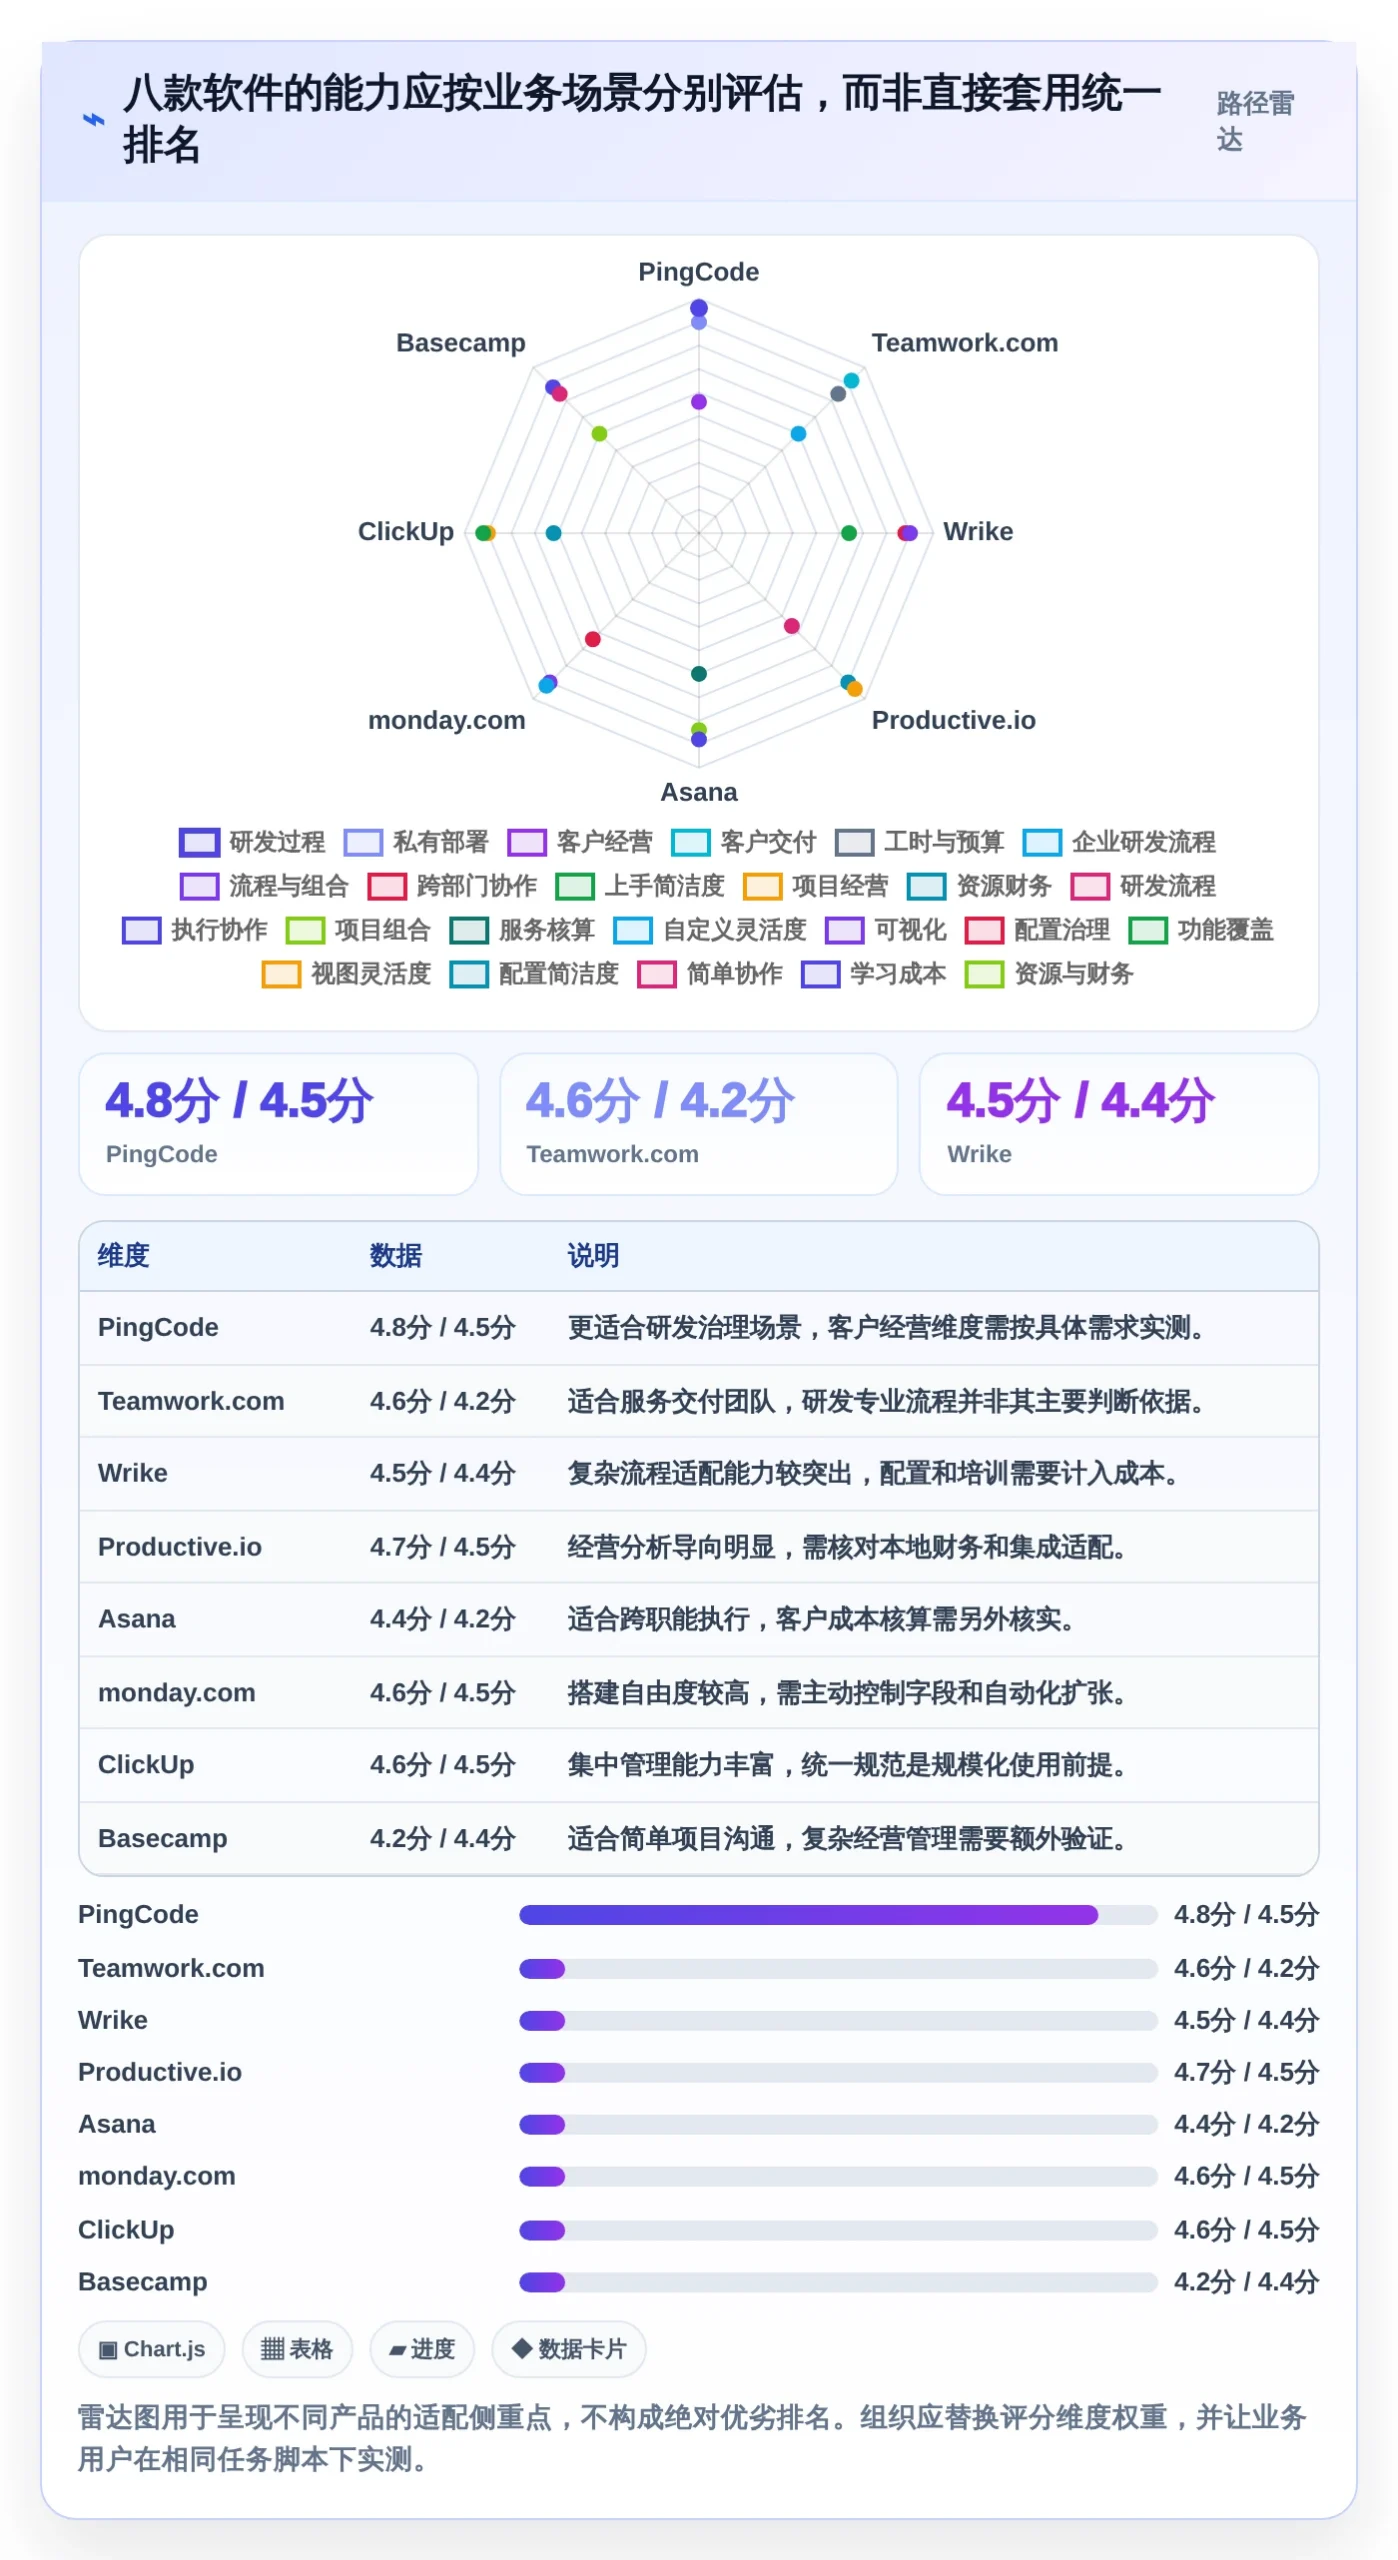The width and height of the screenshot is (1398, 2560).
Task: Select the Asana row in the table
Action: click(699, 1620)
